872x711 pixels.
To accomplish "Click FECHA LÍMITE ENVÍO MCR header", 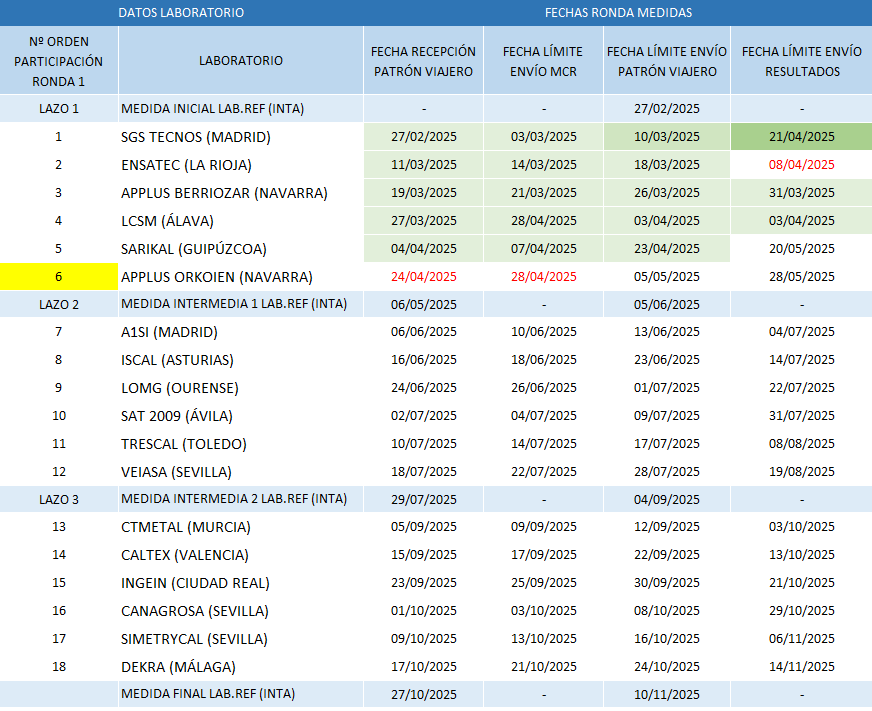I will [543, 61].
